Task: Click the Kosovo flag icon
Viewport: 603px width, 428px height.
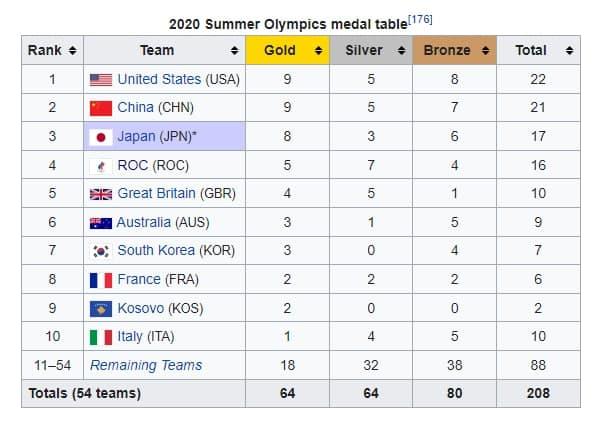Action: [x=101, y=309]
